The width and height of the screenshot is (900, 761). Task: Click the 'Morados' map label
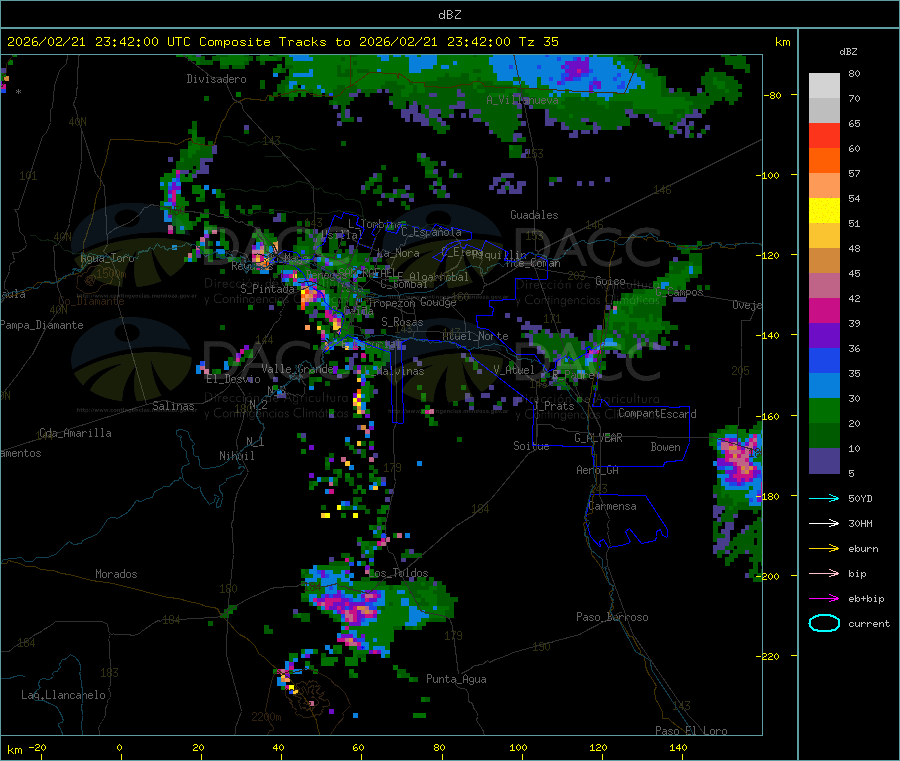pos(117,574)
